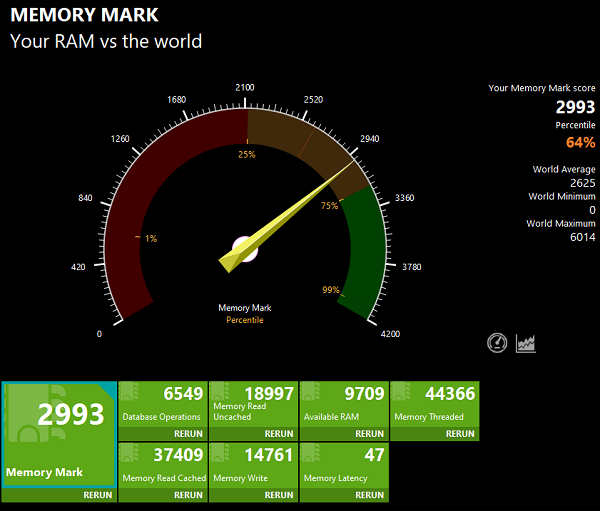The height and width of the screenshot is (511, 600).
Task: Rerun the Available RAM test
Action: (369, 434)
